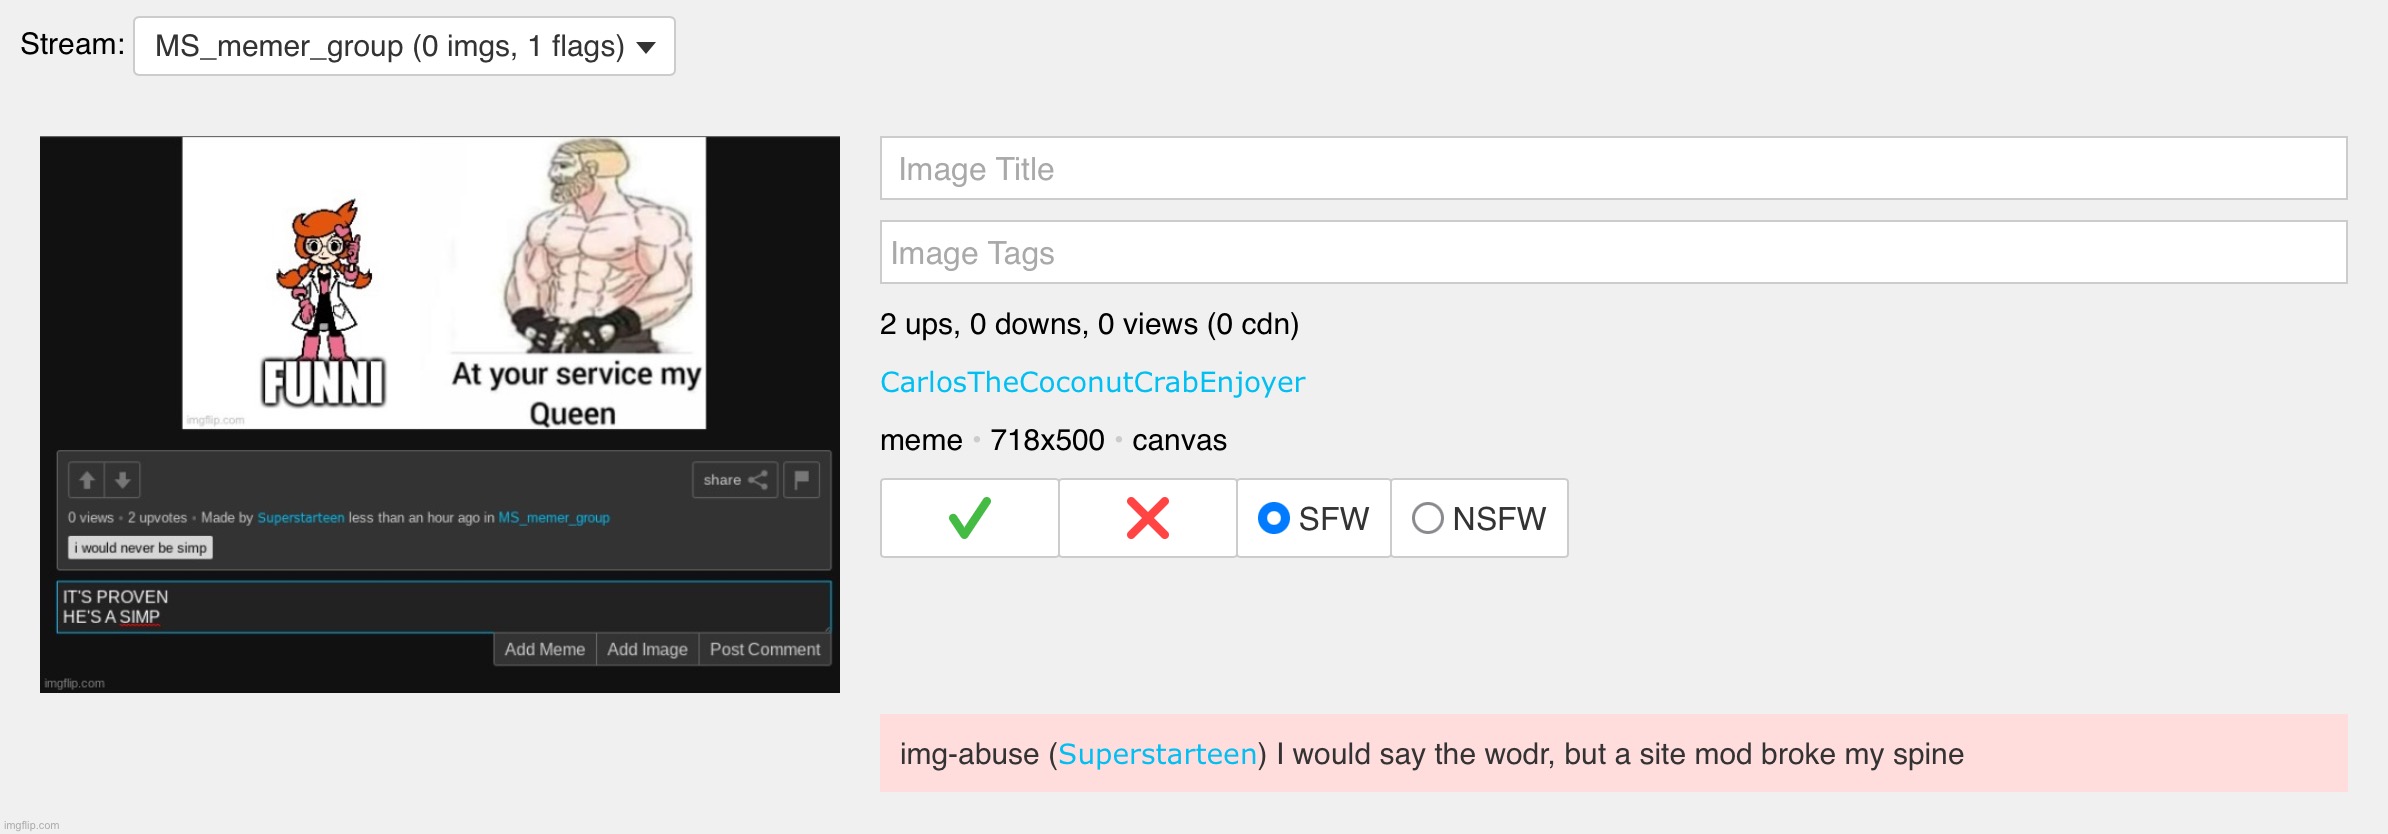Screen dimensions: 2388x834
Task: Click the 'i would never be simp' tag
Action: coord(140,548)
